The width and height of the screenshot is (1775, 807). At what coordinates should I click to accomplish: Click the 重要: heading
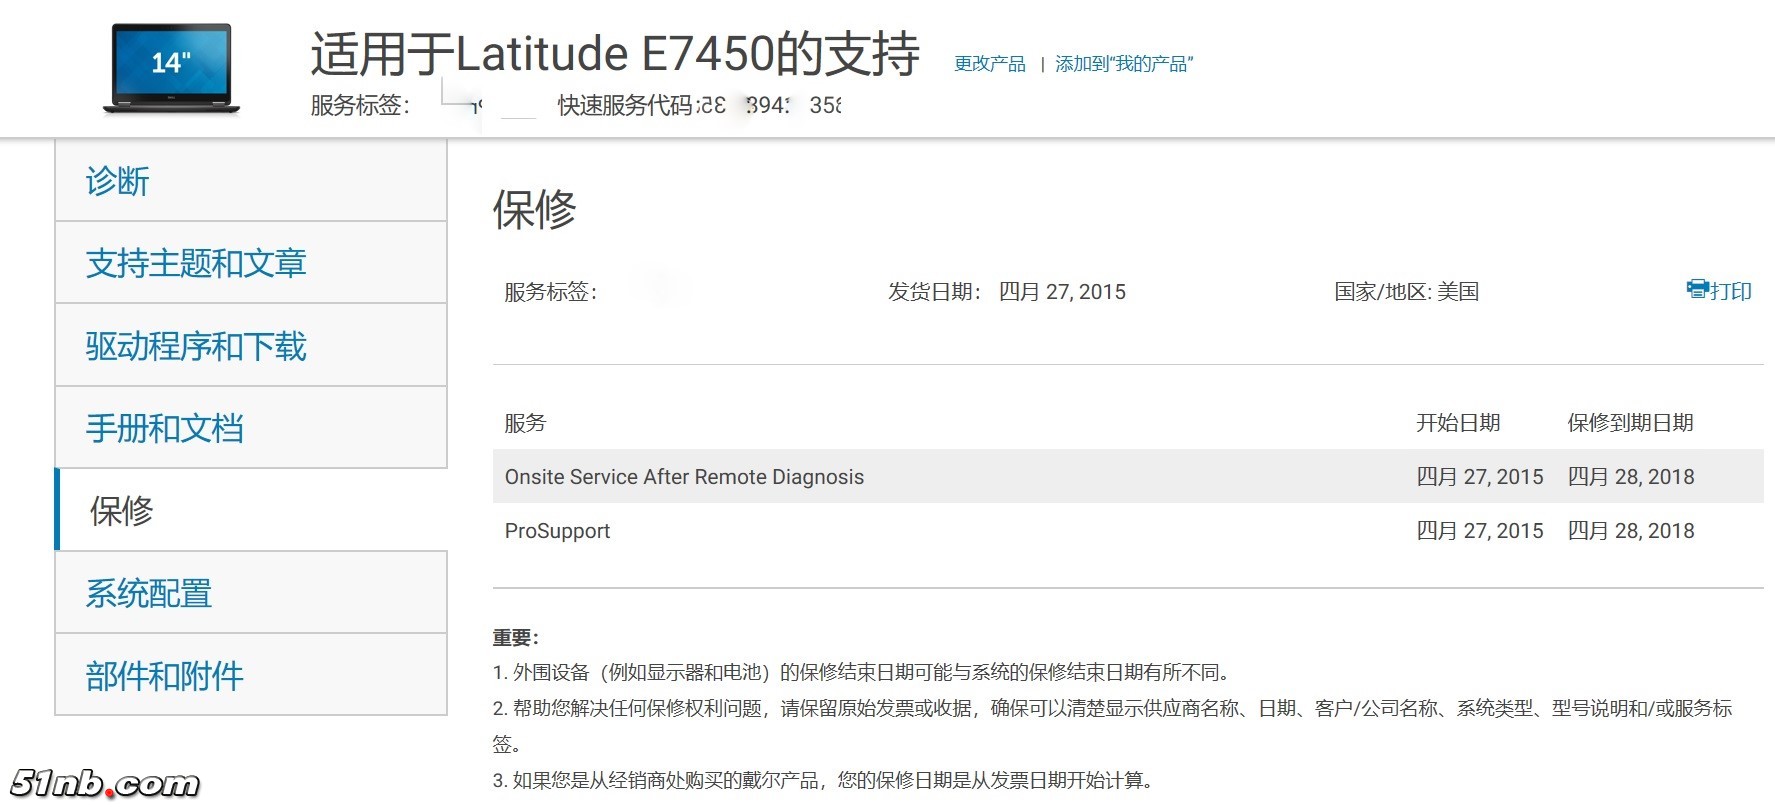tap(516, 637)
